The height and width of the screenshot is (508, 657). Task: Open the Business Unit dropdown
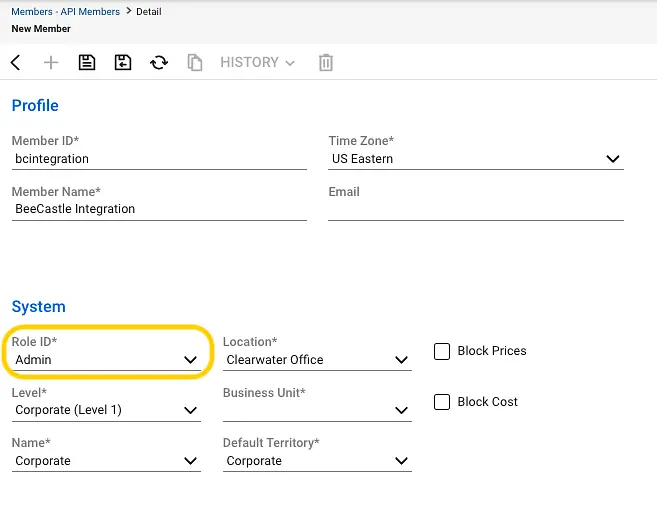[x=317, y=410]
